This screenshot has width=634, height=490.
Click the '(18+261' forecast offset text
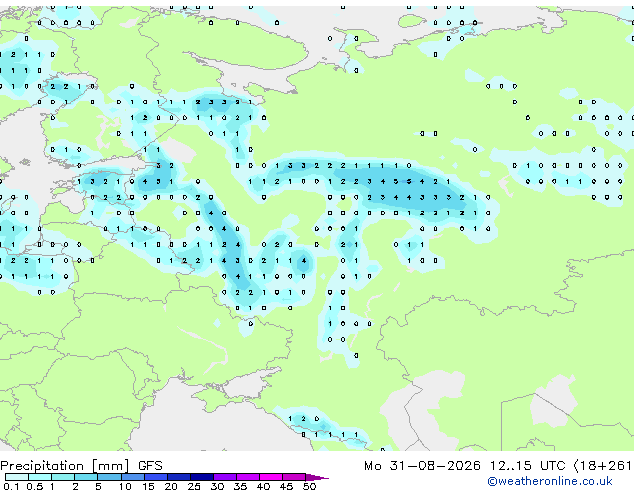[602, 466]
